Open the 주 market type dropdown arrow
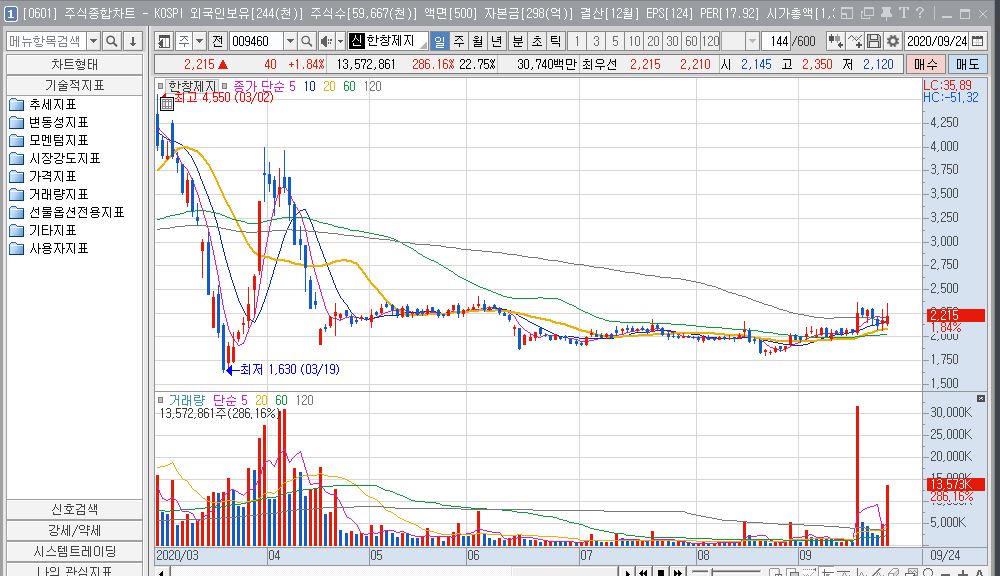Screen dimensions: 1000x576 (200, 41)
